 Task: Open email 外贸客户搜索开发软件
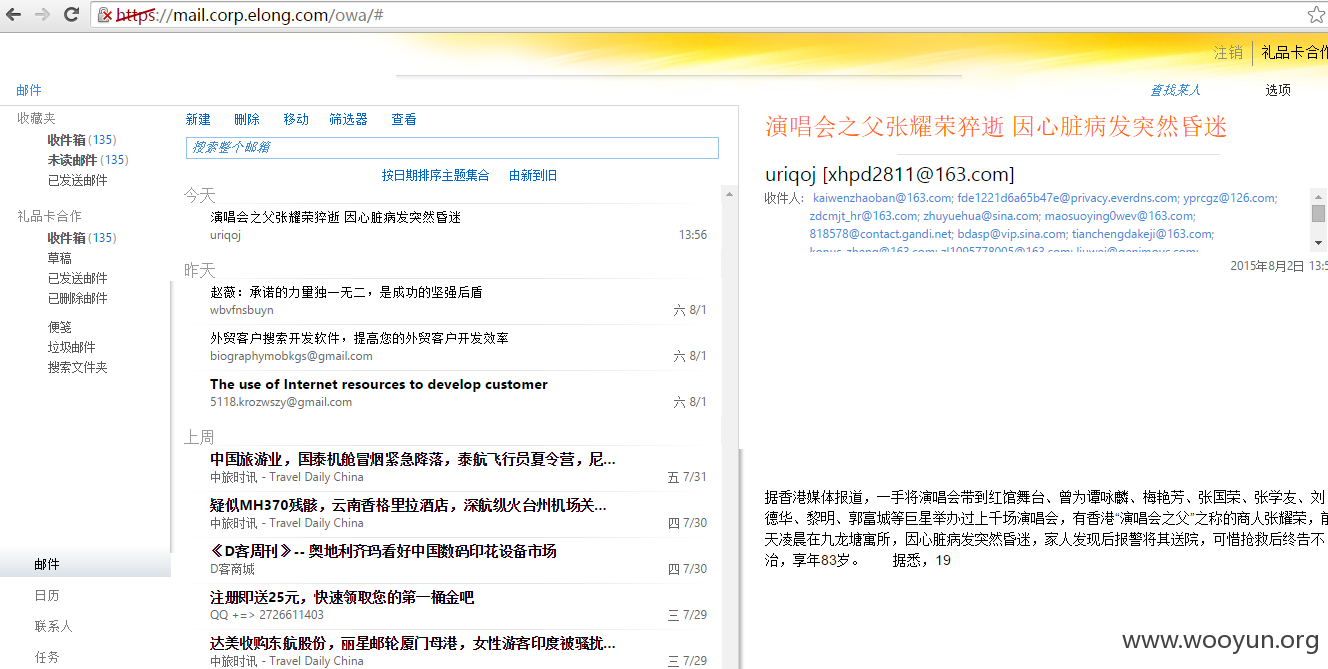coord(452,347)
